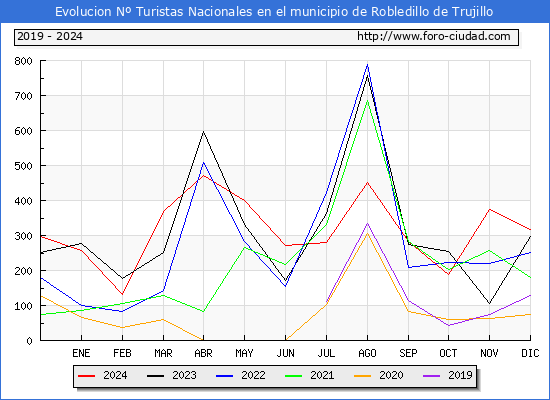This screenshot has height=400, width=550.
Task: Click the 300 value on the y-axis
Action: [24, 236]
